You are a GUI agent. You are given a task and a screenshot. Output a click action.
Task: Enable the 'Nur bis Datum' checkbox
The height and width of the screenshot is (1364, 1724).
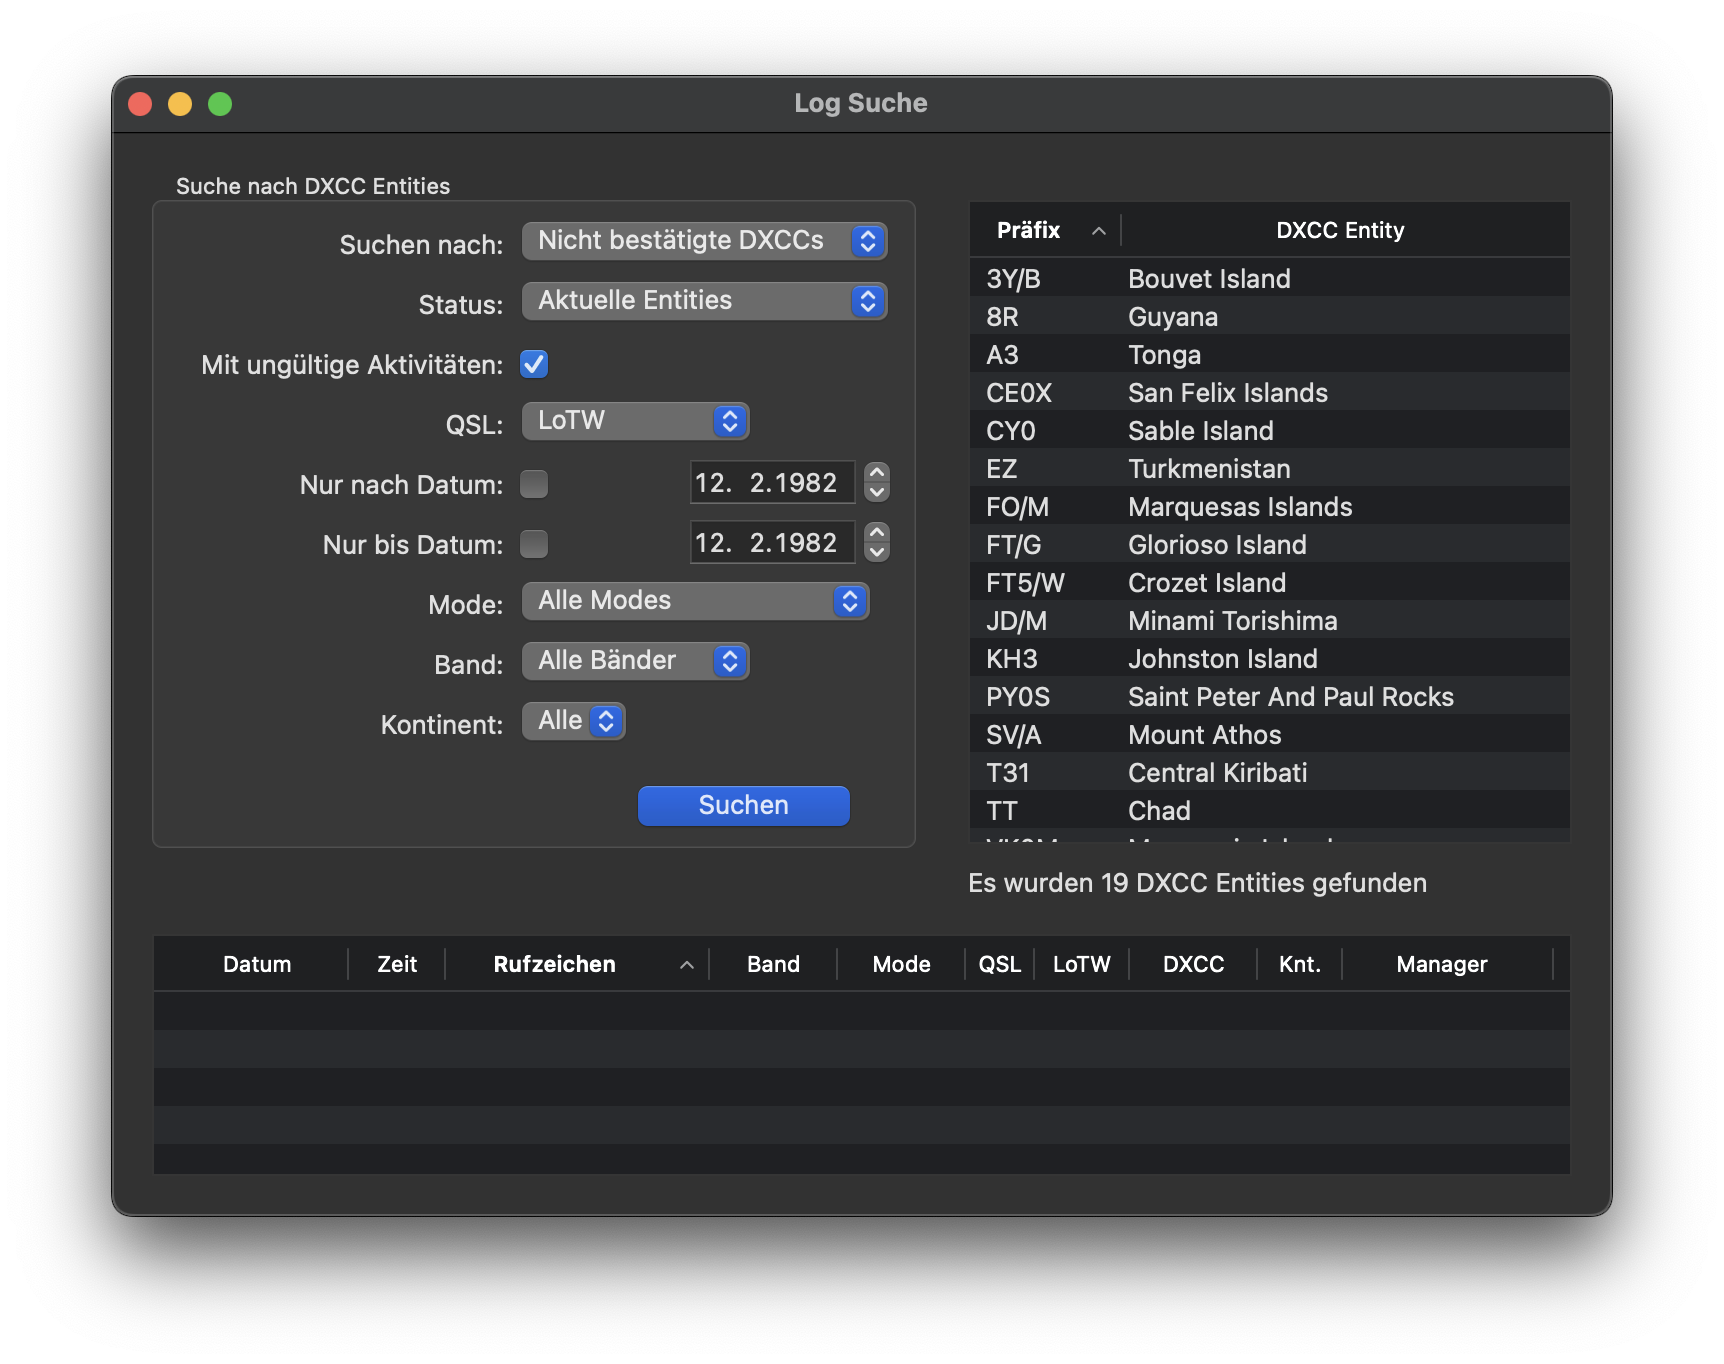[x=534, y=544]
